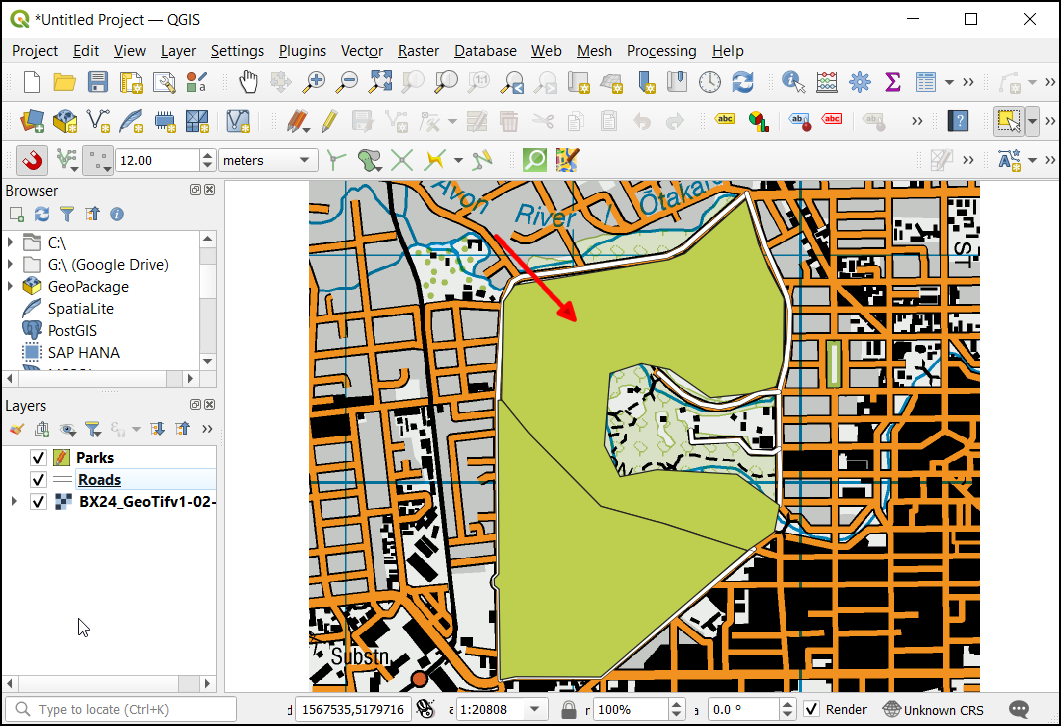Click the Refresh map canvas icon
The image size is (1061, 726).
743,82
